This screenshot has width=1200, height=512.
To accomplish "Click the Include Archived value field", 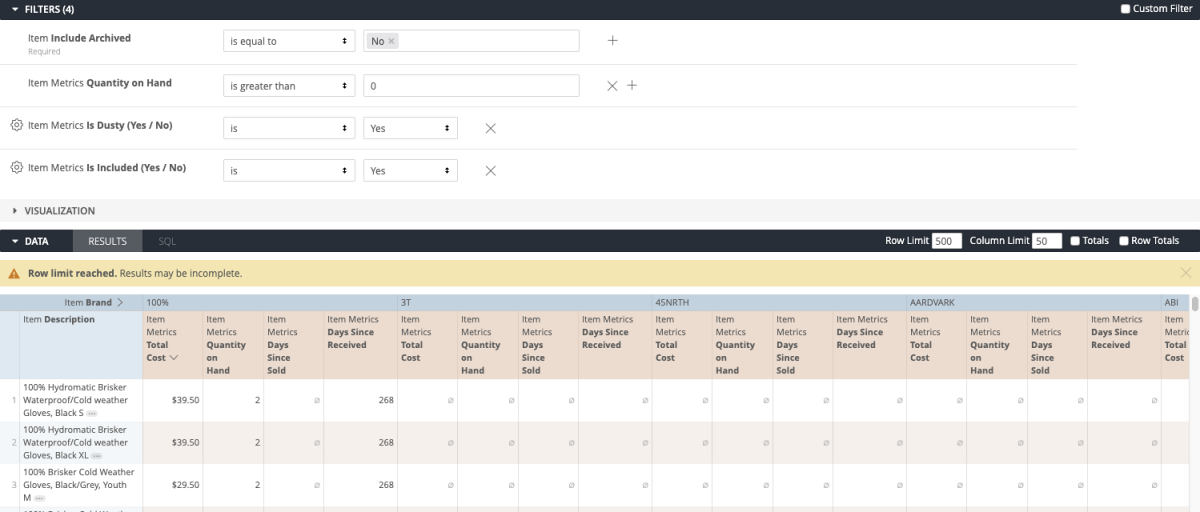I will click(471, 41).
